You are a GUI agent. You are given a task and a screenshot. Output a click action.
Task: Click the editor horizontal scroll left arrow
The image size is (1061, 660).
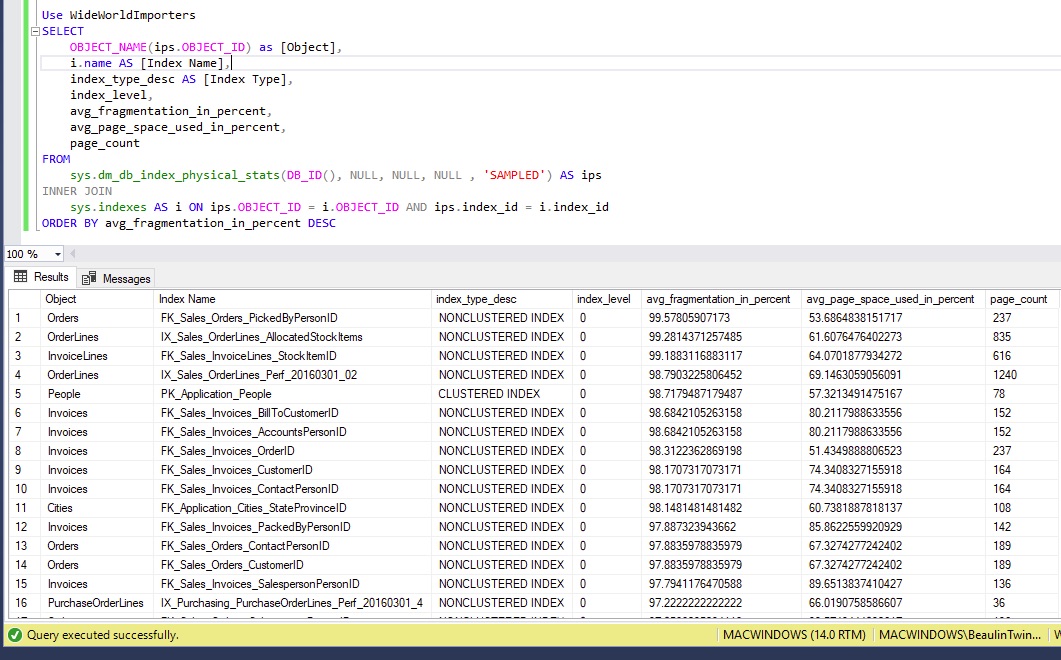click(72, 255)
